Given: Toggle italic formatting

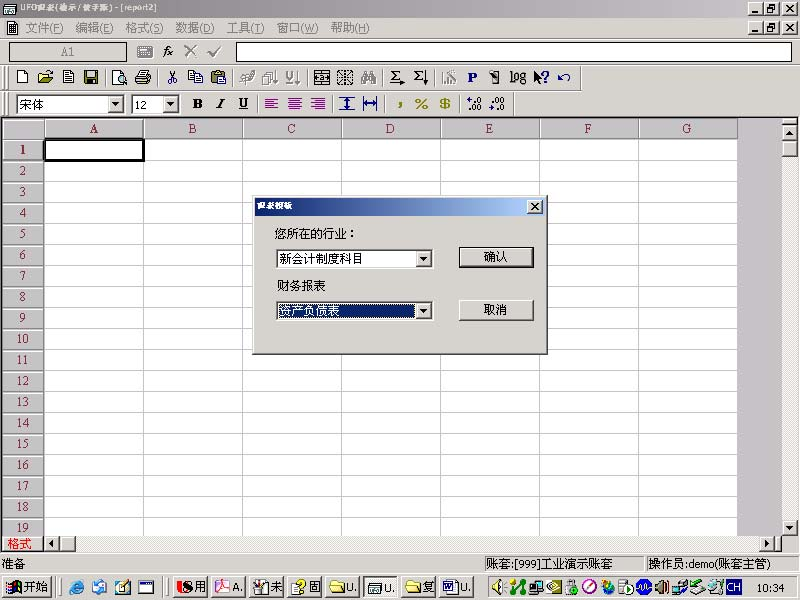Looking at the screenshot, I should (x=220, y=104).
